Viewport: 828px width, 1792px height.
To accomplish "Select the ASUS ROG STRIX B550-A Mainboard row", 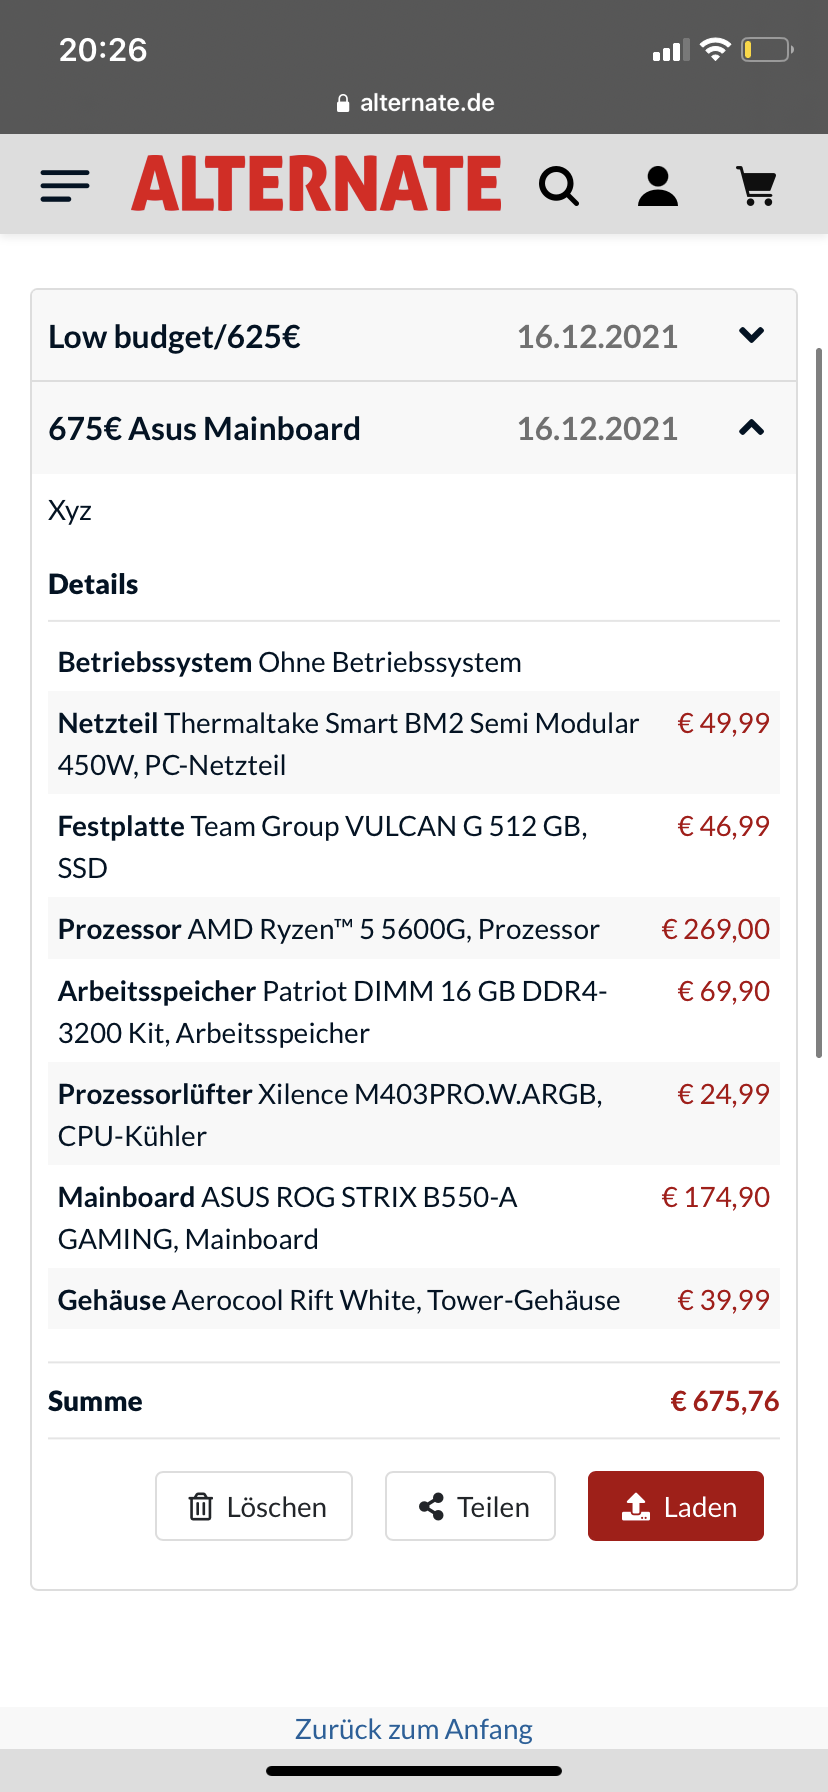I will coord(414,1217).
